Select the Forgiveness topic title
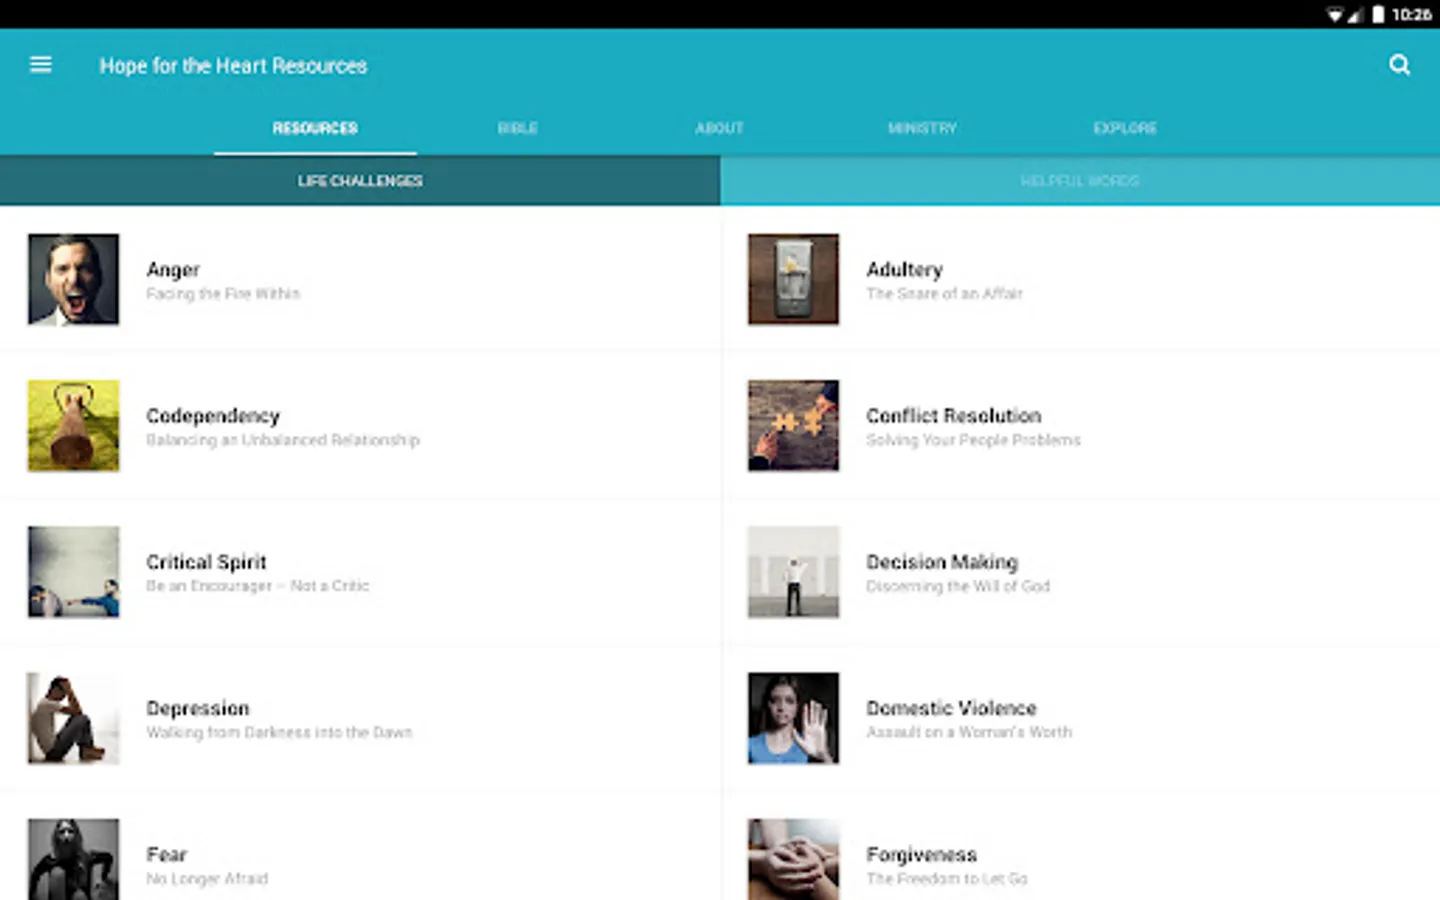1440x900 pixels. (x=921, y=855)
